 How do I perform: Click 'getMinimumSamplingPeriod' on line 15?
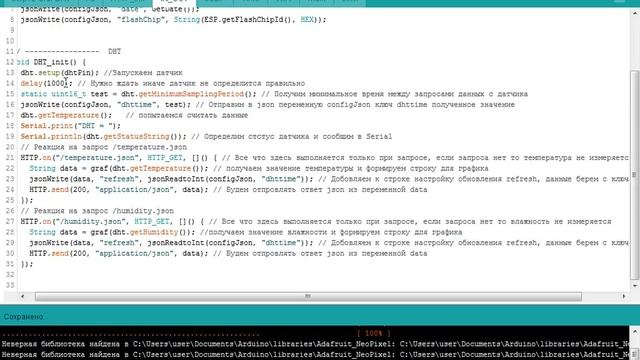pos(191,94)
